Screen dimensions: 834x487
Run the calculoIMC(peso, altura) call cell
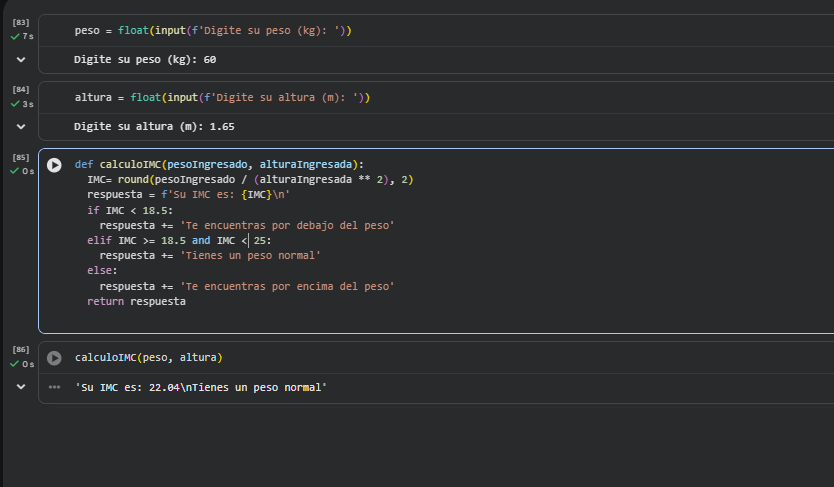[54, 358]
